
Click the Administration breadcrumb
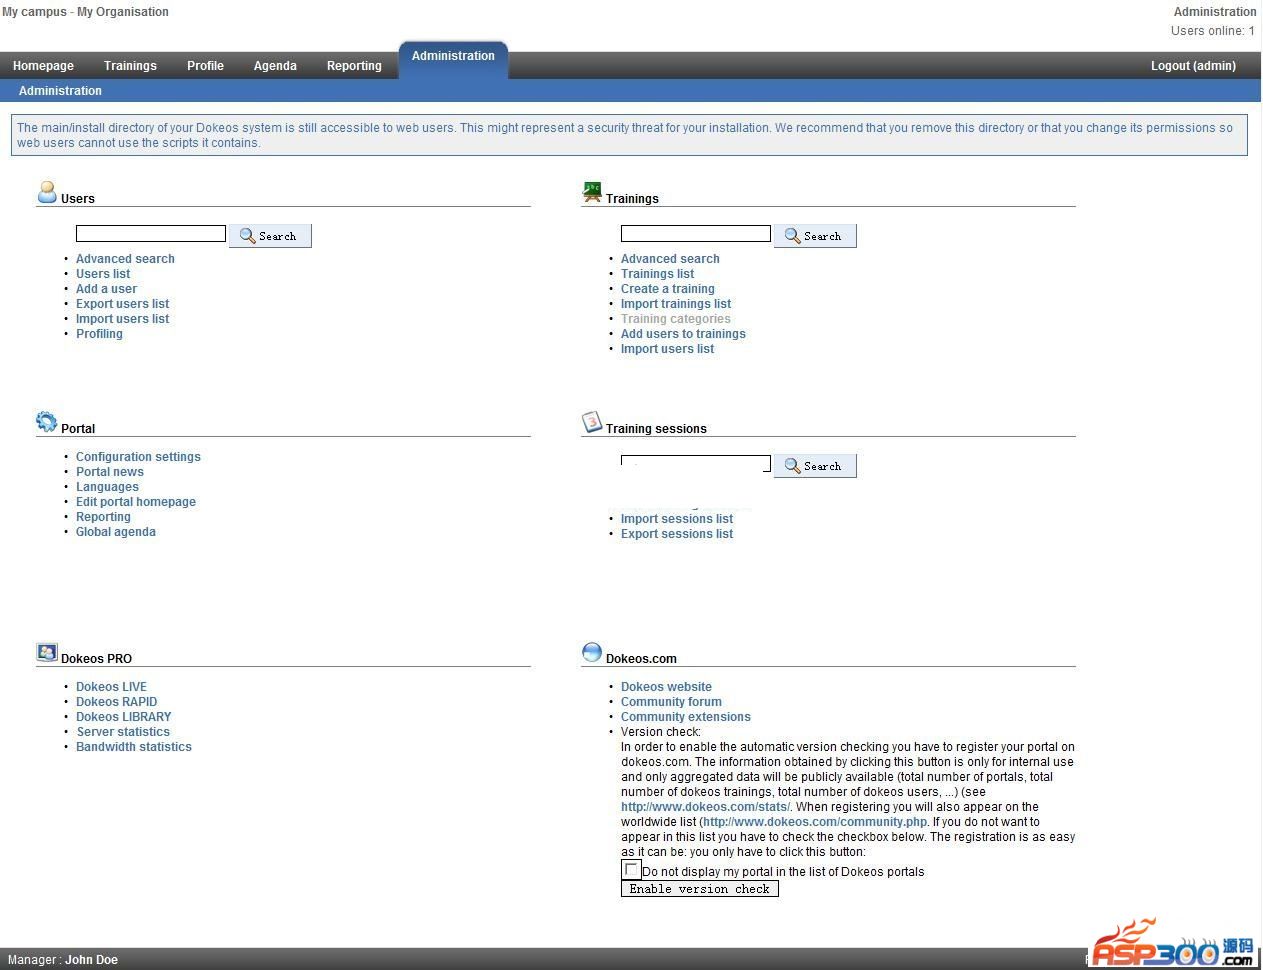click(x=60, y=91)
